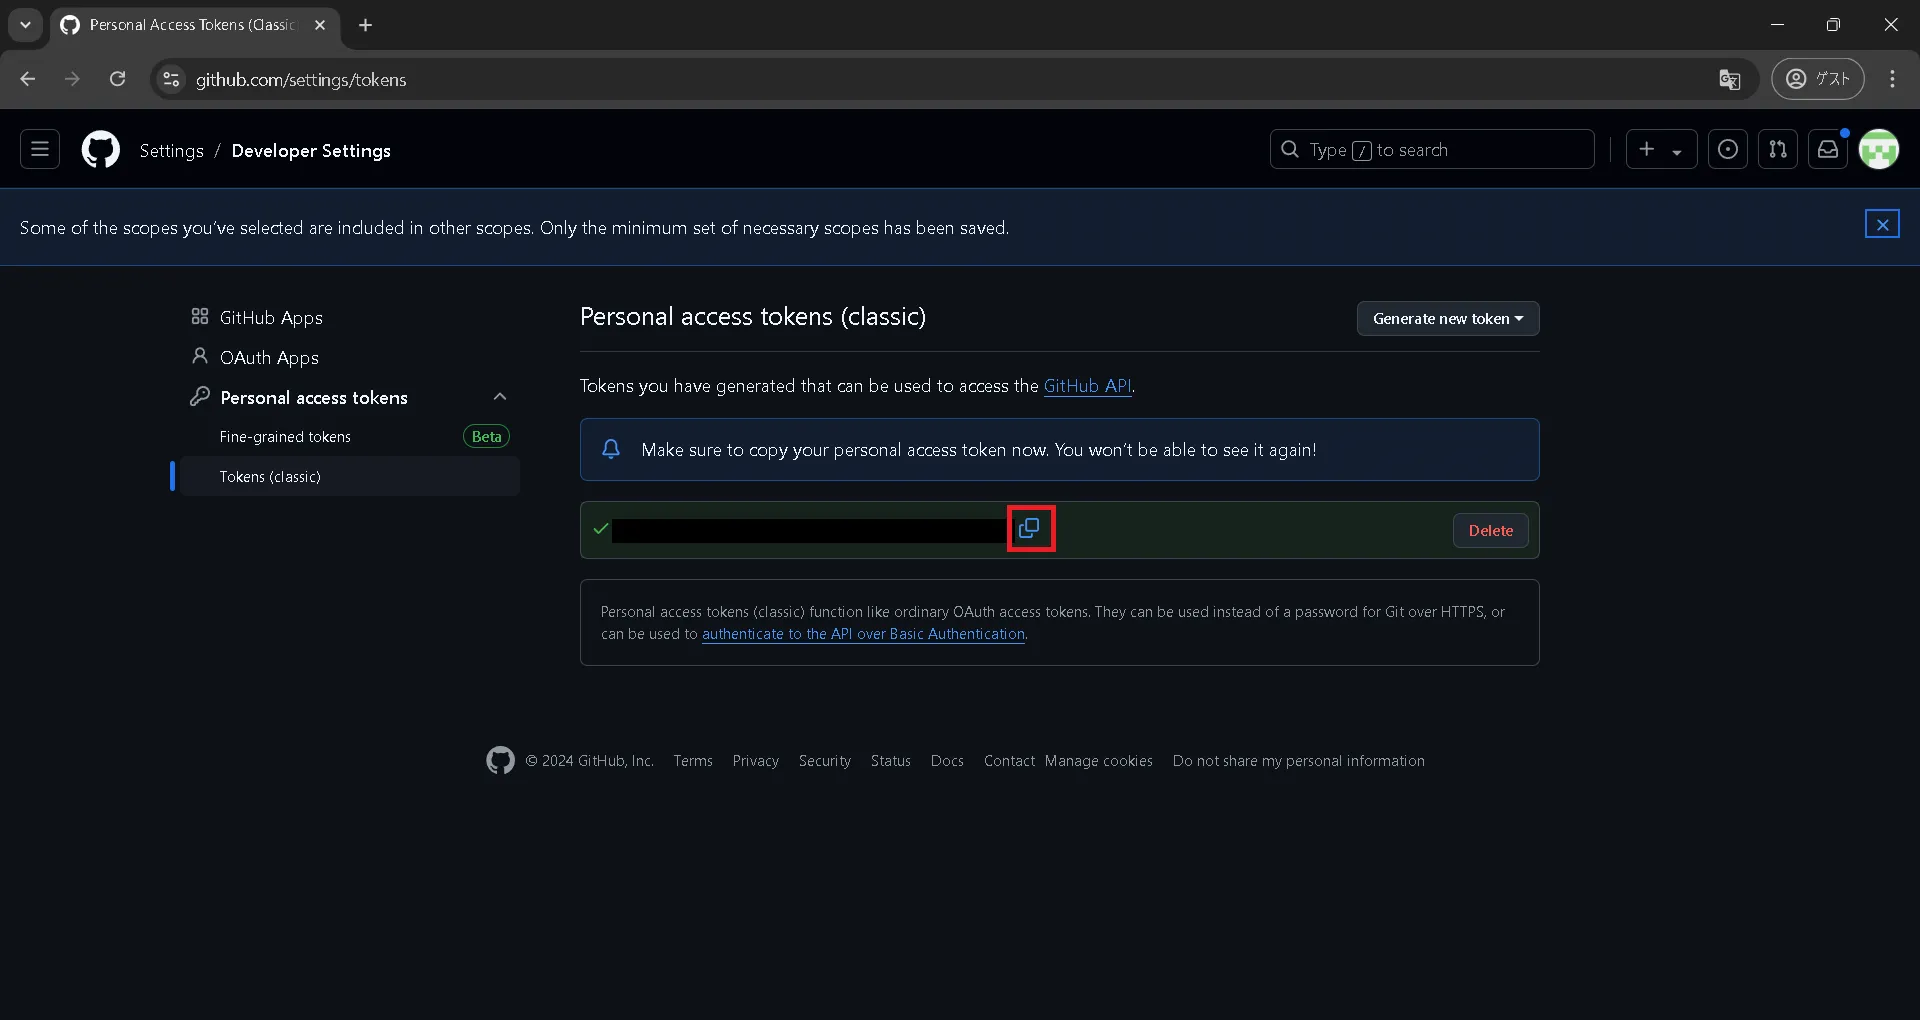This screenshot has height=1020, width=1920.
Task: Select the Personal Access Tokens browser tab
Action: click(193, 25)
